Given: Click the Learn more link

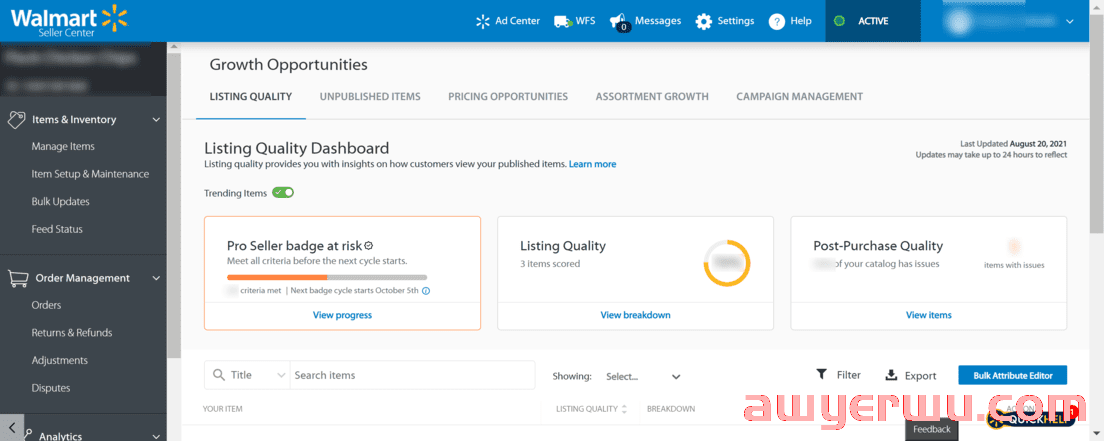Looking at the screenshot, I should 592,164.
